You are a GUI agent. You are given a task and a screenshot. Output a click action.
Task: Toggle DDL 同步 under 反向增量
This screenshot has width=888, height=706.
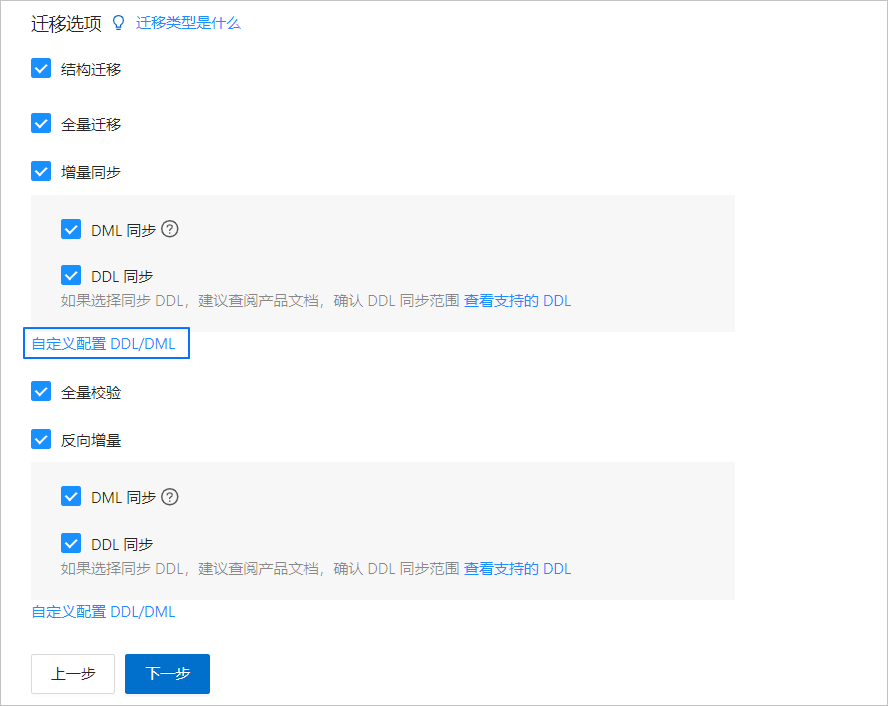pos(71,544)
